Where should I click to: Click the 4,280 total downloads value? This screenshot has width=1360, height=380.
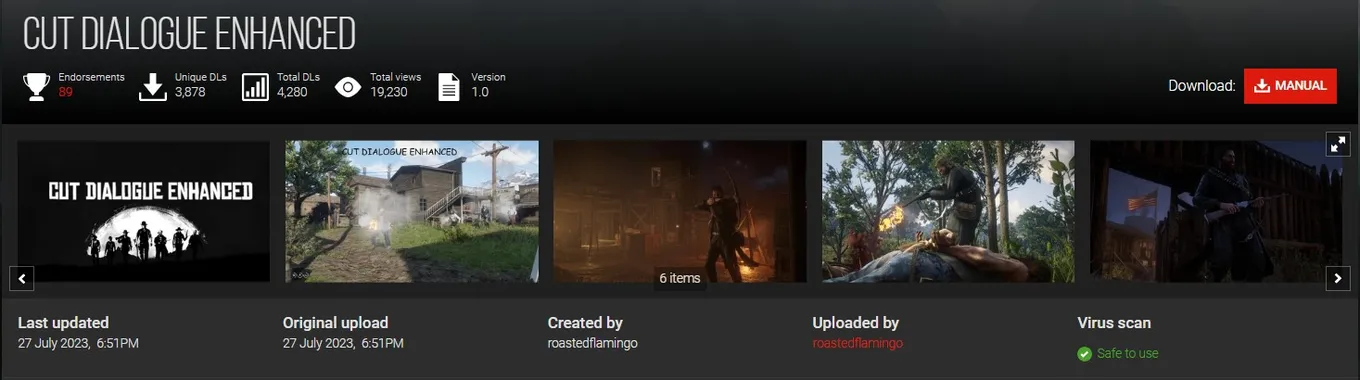293,92
